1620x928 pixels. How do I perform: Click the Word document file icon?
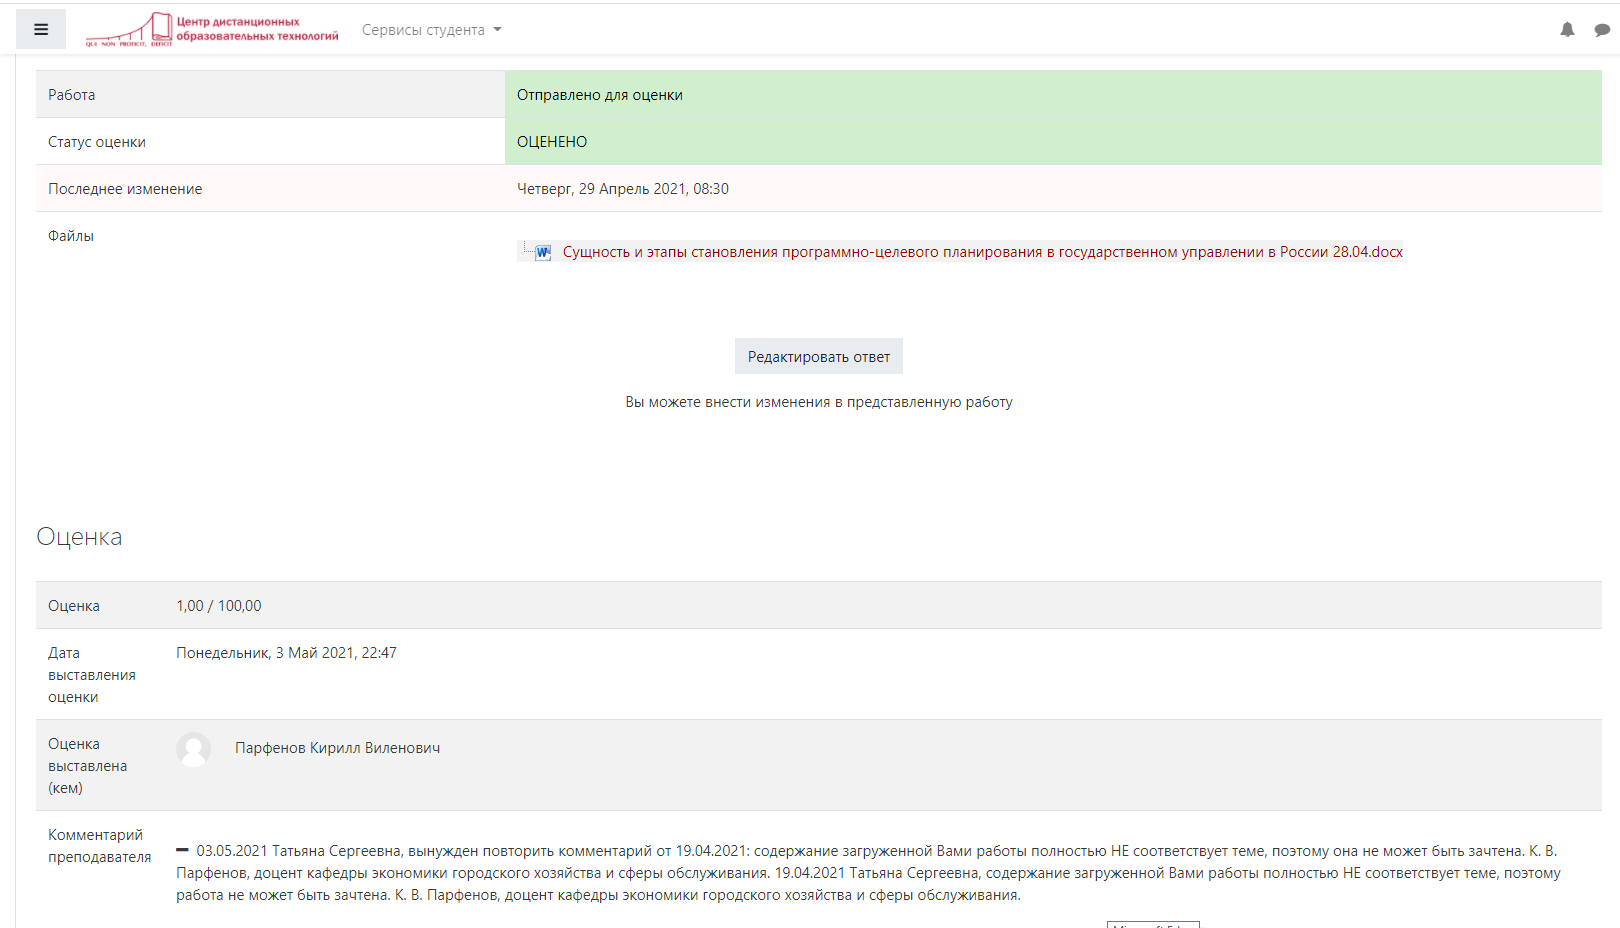542,252
